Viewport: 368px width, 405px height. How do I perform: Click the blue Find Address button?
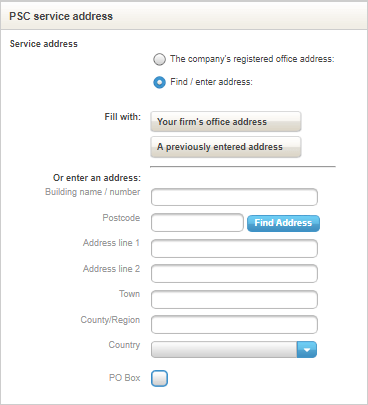[x=283, y=223]
